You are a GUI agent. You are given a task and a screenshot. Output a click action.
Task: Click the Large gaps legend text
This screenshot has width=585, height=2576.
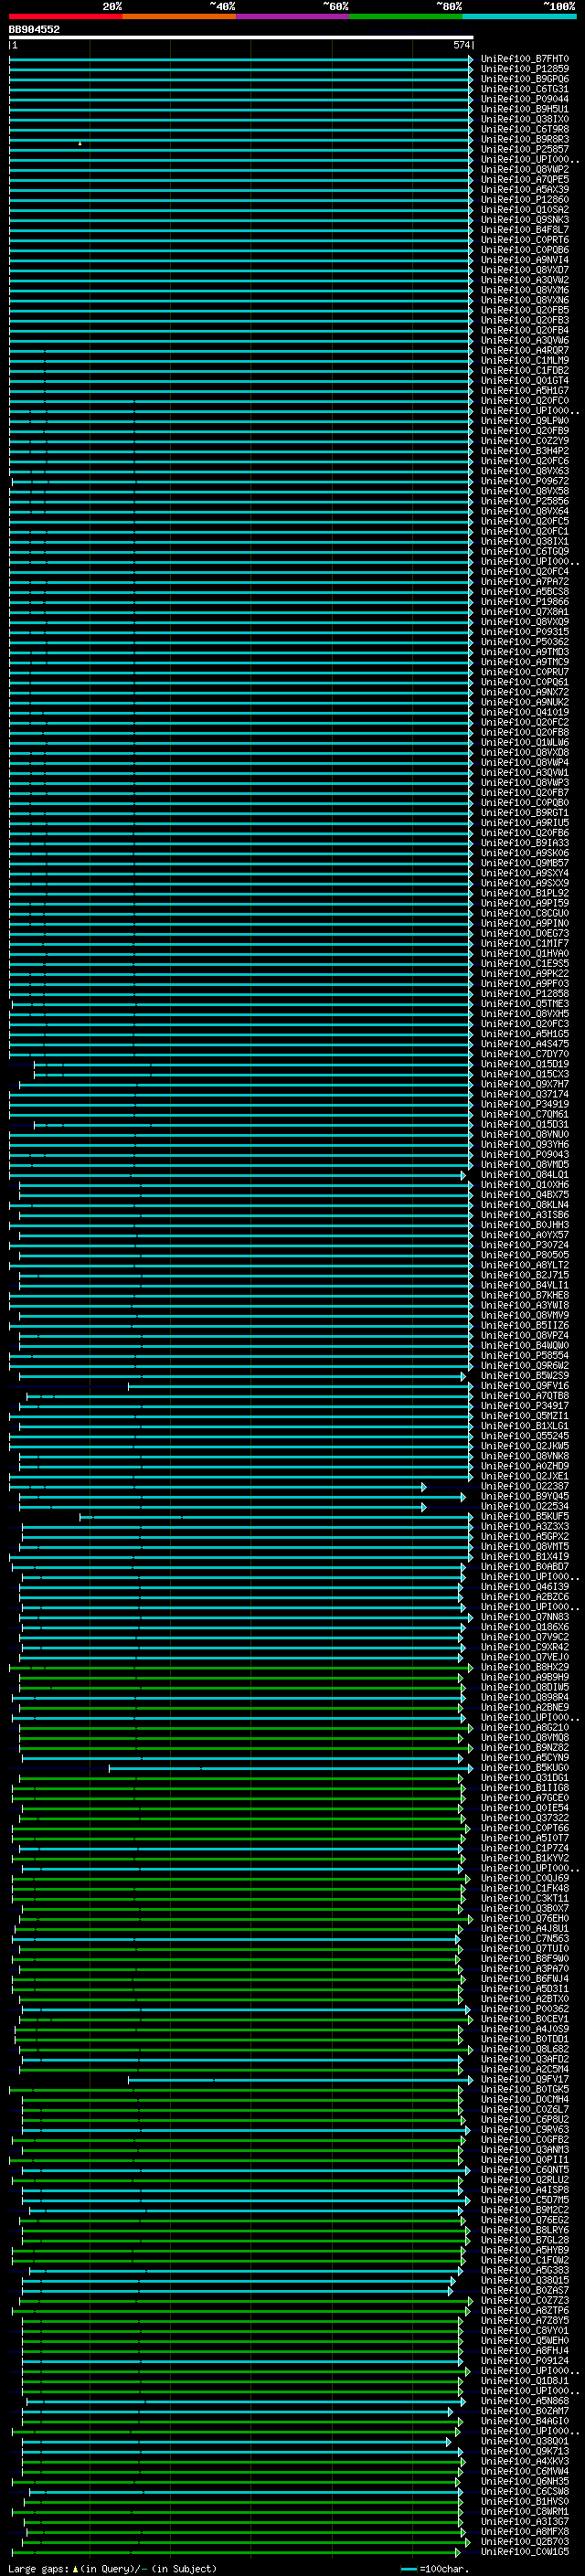[38, 2568]
